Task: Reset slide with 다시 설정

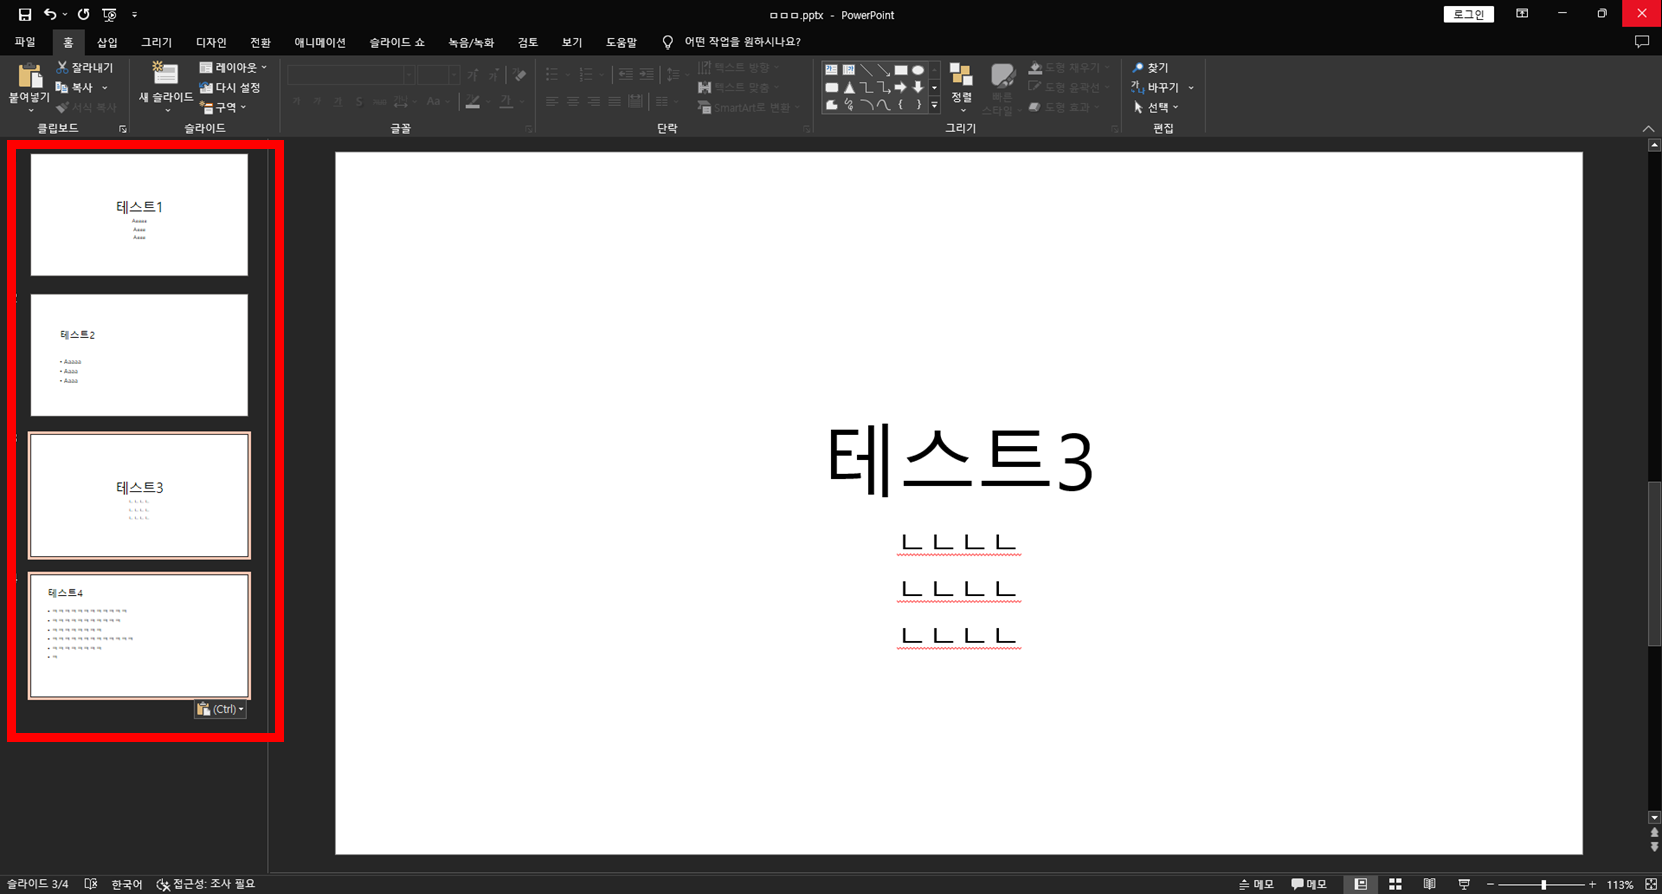Action: click(230, 87)
